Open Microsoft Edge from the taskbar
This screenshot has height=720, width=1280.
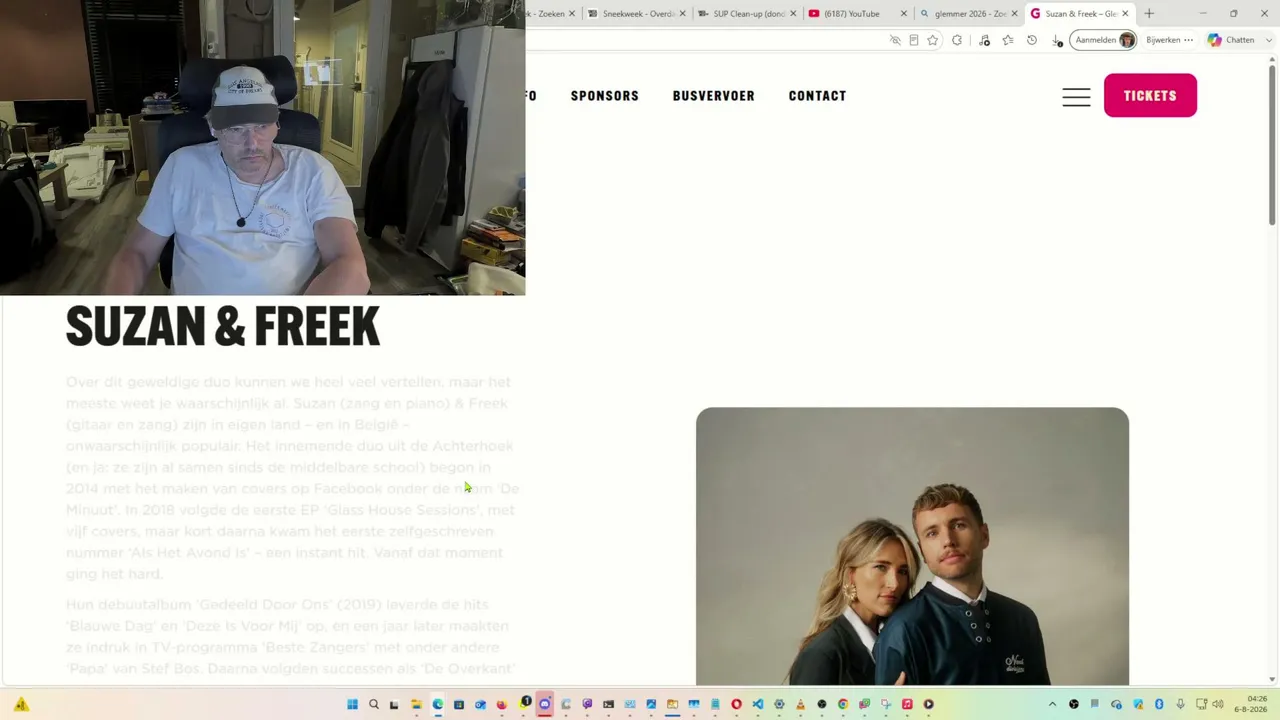[x=438, y=704]
